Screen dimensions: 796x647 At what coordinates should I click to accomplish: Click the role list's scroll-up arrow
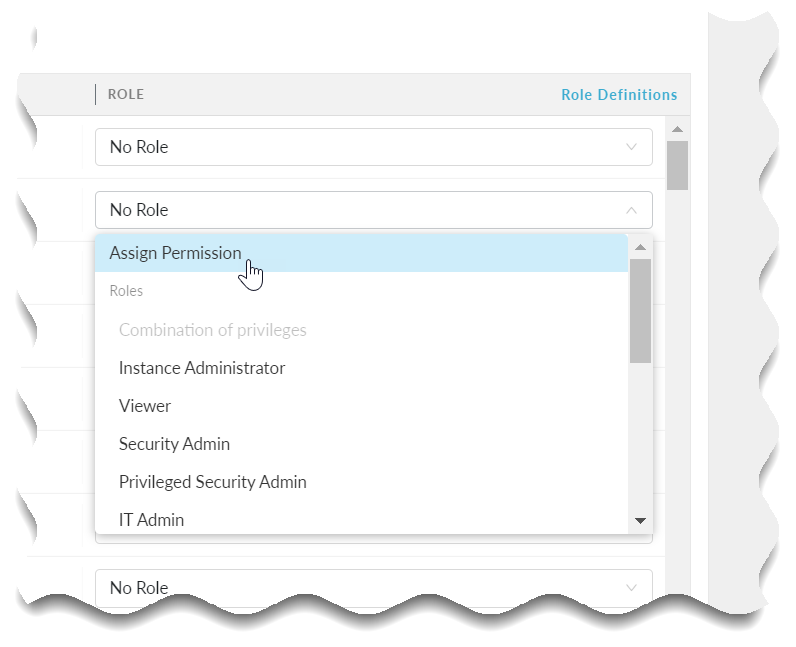point(641,246)
